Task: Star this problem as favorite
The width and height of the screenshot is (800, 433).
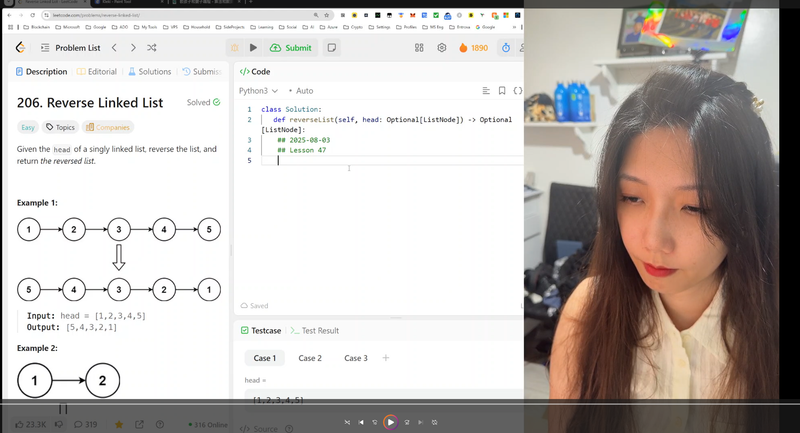Action: (x=119, y=424)
